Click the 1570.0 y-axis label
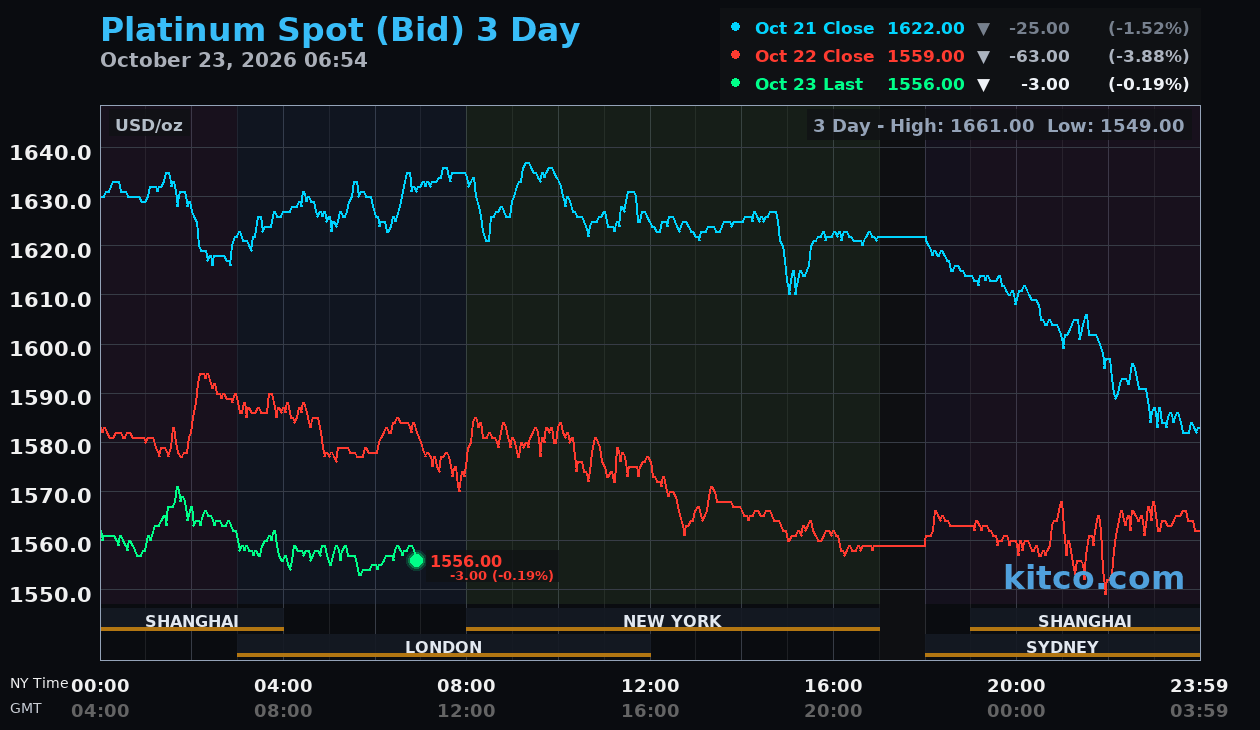The height and width of the screenshot is (730, 1260). (x=50, y=495)
